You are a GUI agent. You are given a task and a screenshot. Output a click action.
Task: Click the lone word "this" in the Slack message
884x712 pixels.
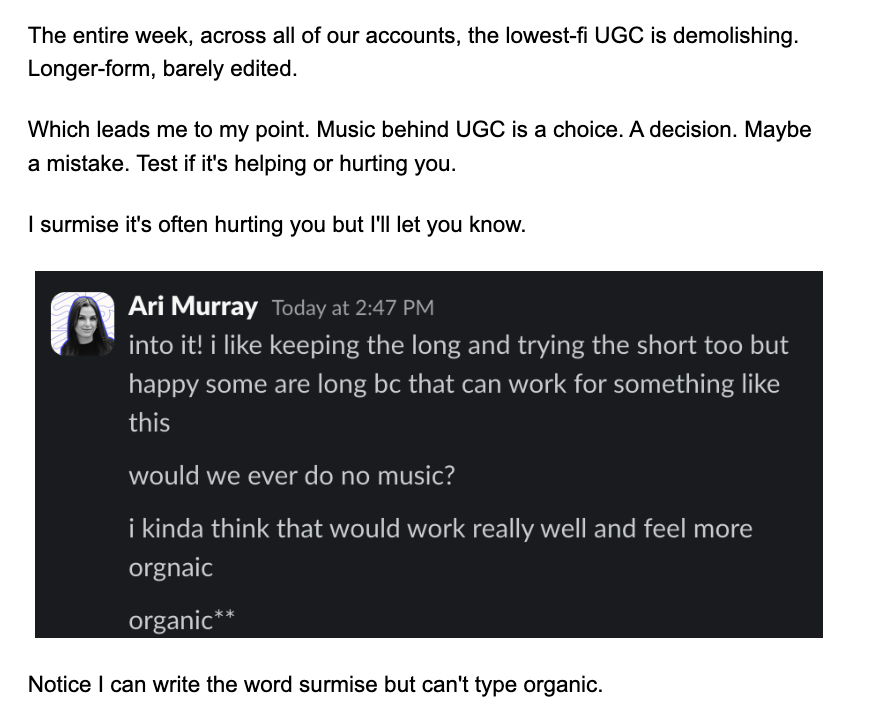pyautogui.click(x=149, y=423)
